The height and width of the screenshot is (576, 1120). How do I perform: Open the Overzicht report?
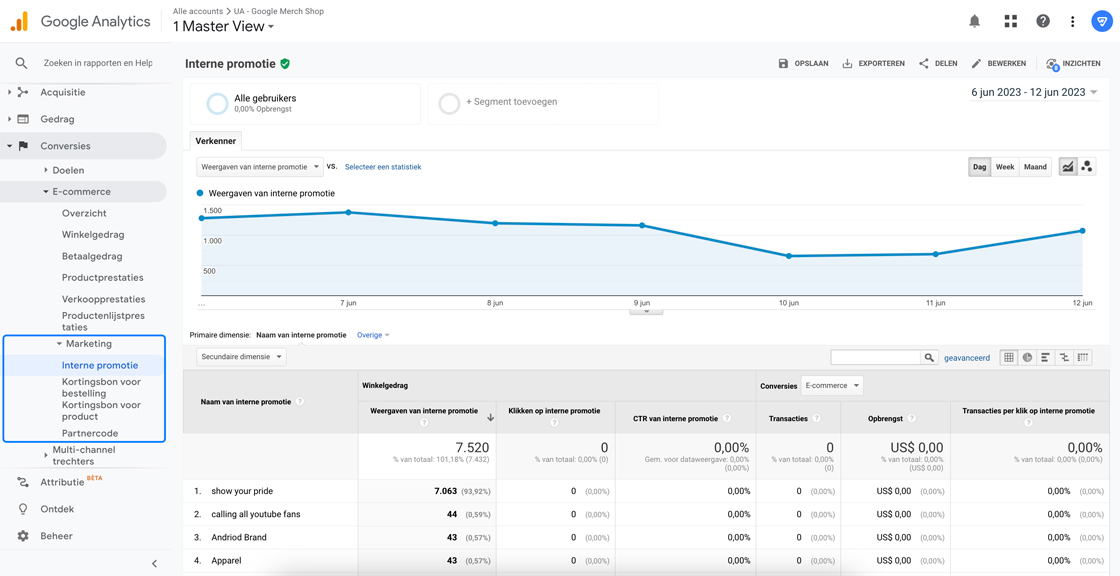point(84,213)
